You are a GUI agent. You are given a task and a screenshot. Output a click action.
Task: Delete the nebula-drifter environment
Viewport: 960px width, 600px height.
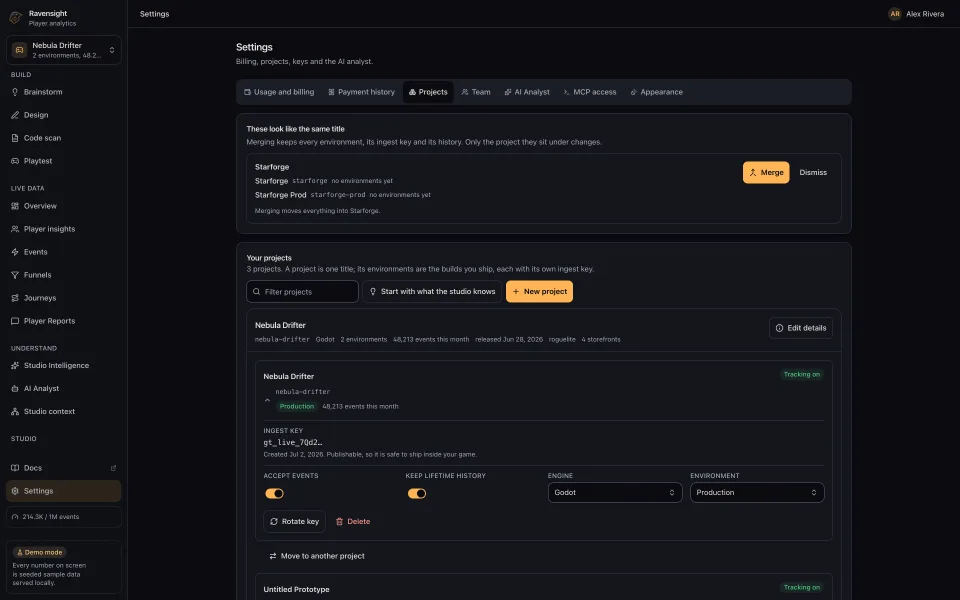coord(353,522)
